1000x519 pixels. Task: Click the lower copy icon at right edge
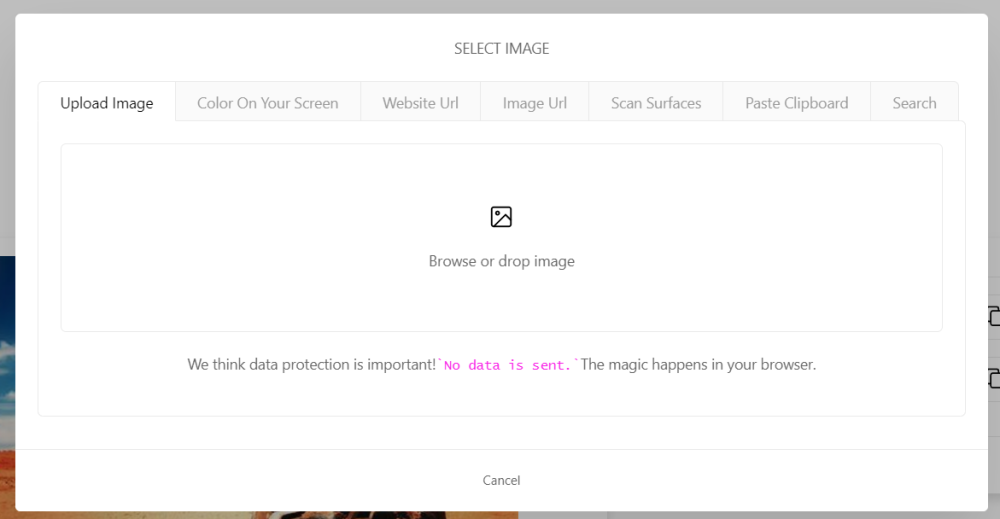tap(994, 377)
